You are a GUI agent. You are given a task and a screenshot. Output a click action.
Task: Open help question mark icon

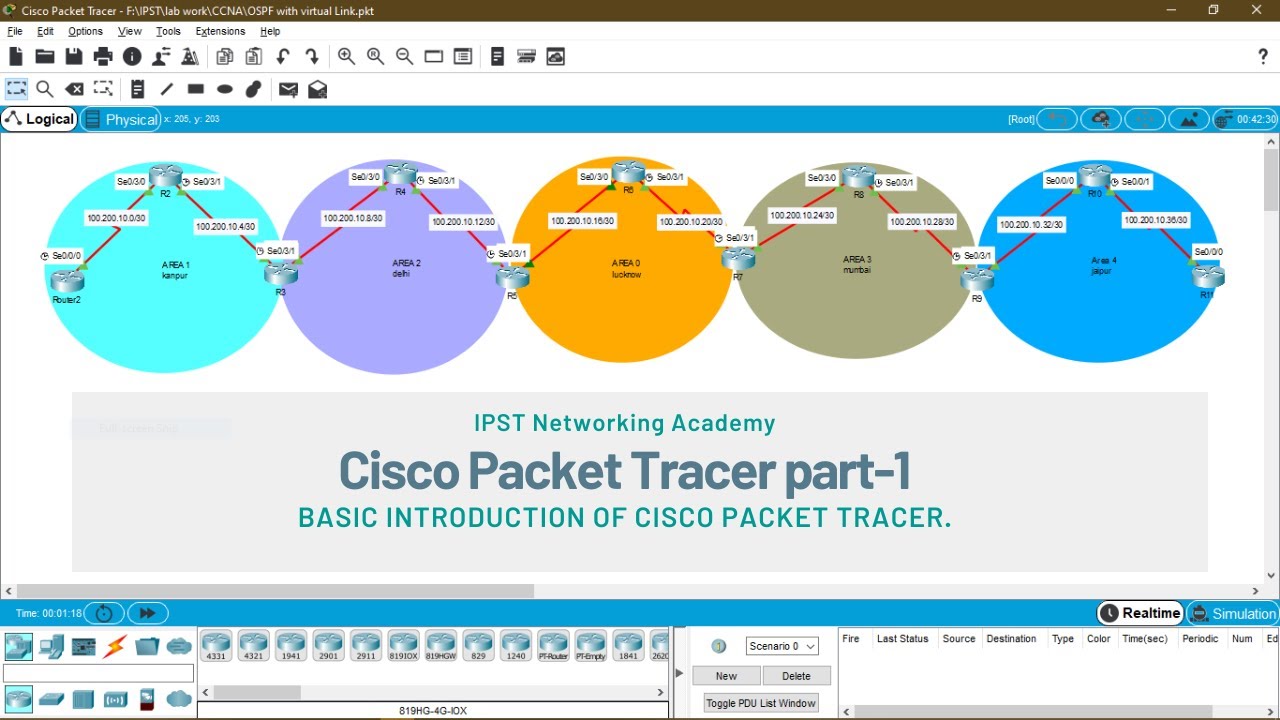point(1263,57)
